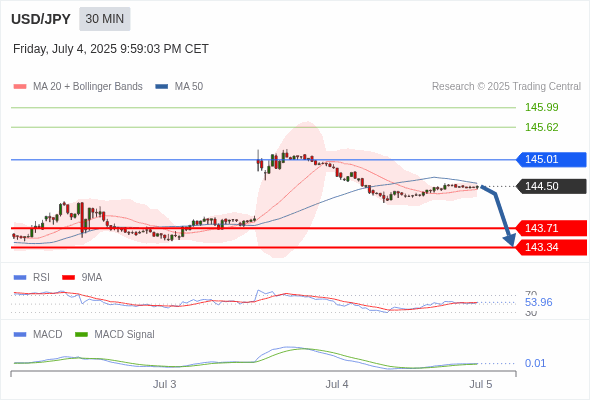Click the Jul 5 axis date label
This screenshot has height=400, width=590.
(x=481, y=384)
